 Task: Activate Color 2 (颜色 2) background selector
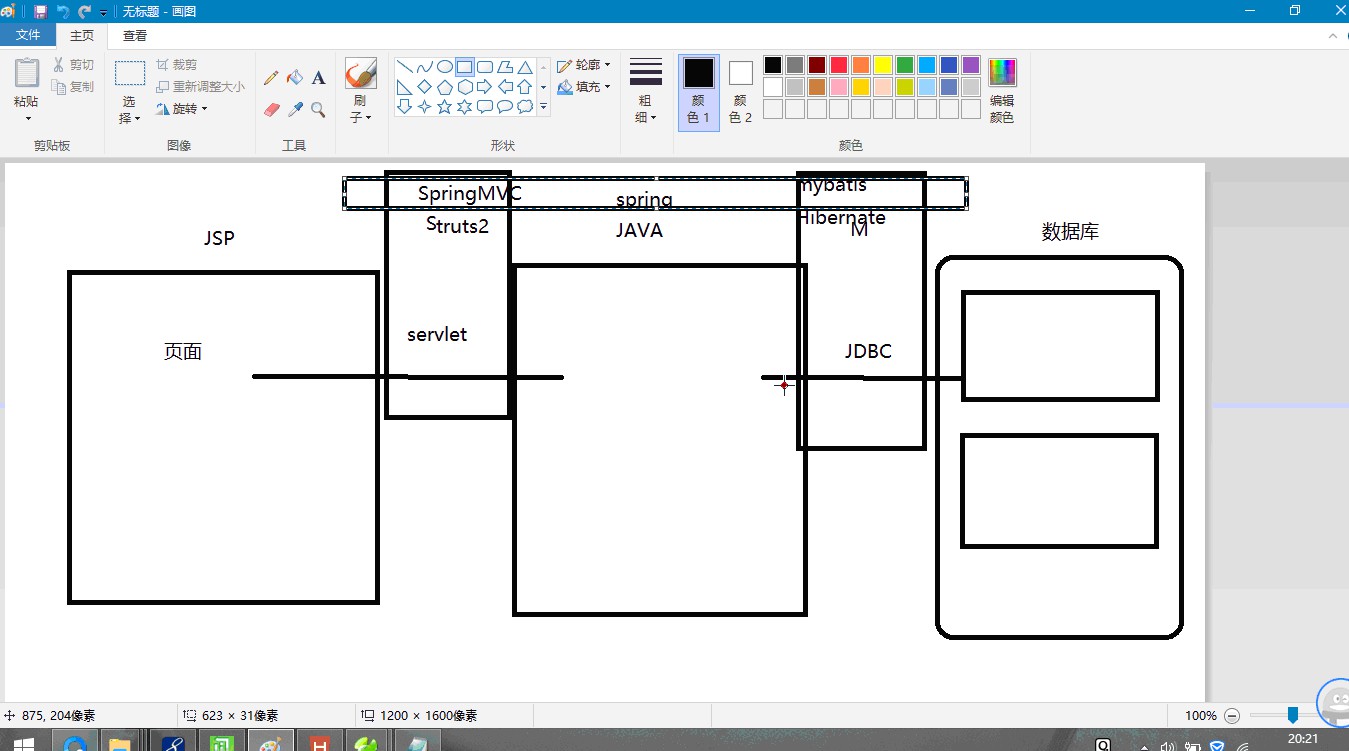pos(740,92)
